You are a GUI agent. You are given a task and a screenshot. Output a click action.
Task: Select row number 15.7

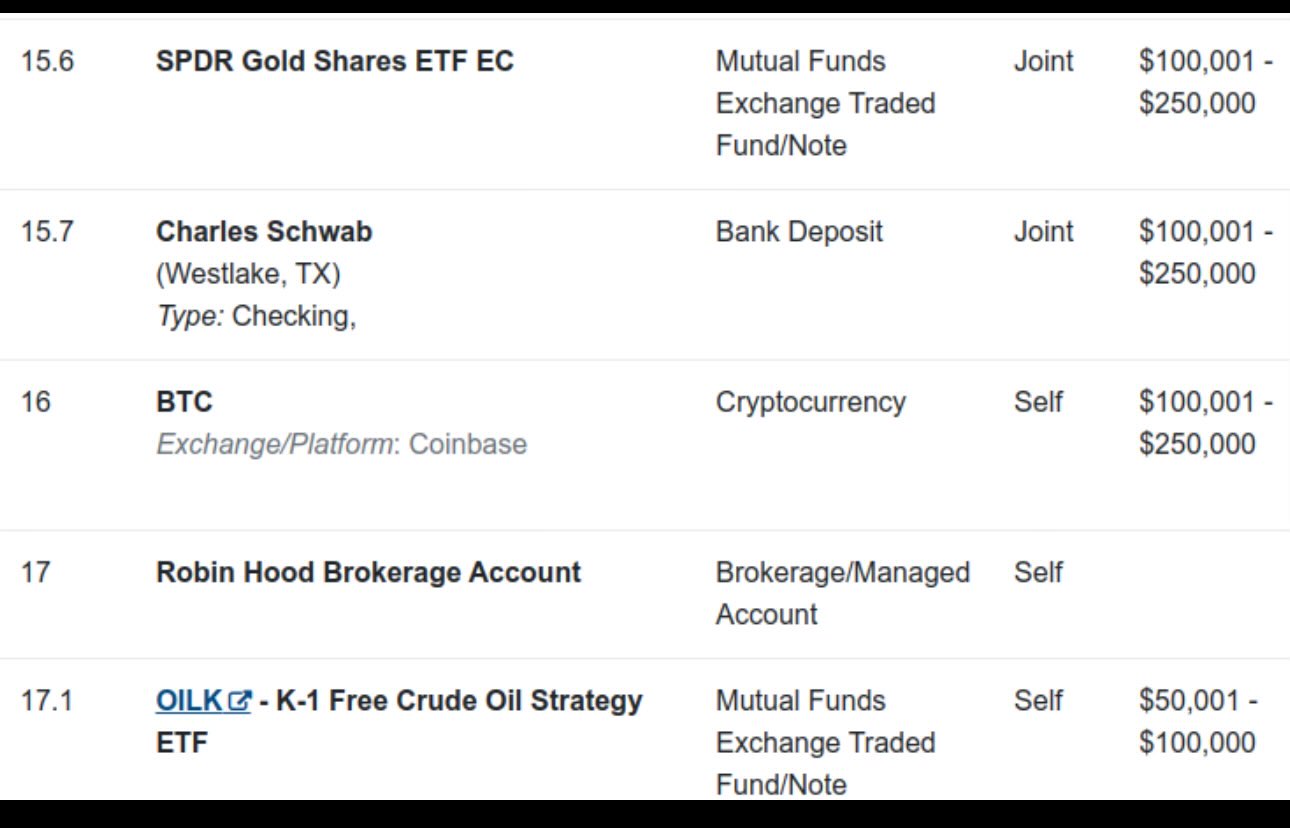(x=47, y=232)
